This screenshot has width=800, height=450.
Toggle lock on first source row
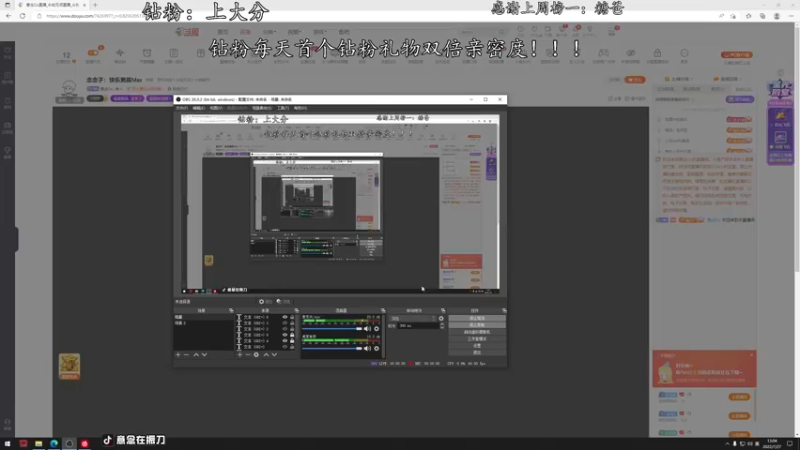pyautogui.click(x=292, y=317)
